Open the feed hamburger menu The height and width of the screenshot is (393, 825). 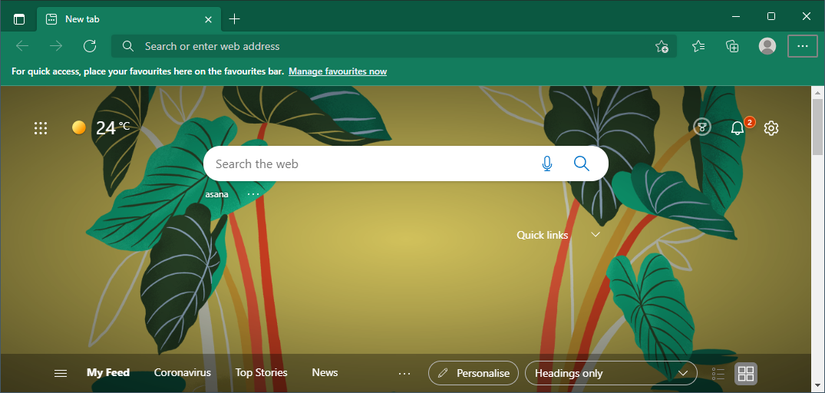pyautogui.click(x=61, y=374)
